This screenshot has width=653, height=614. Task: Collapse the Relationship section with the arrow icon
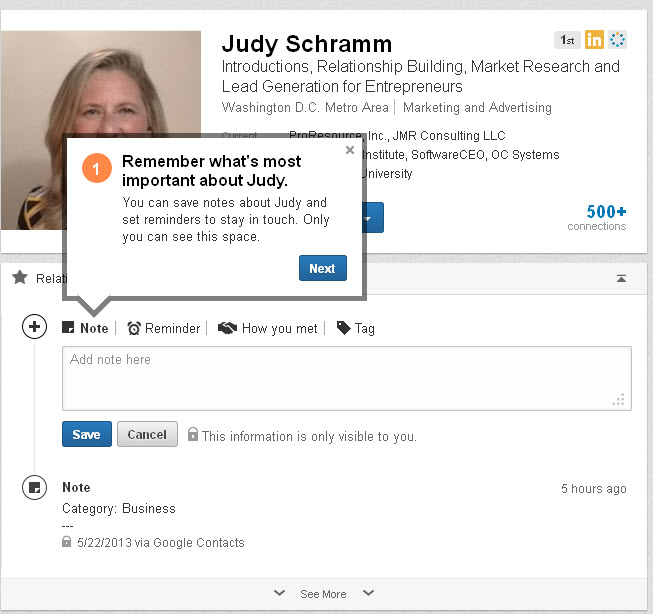[621, 278]
